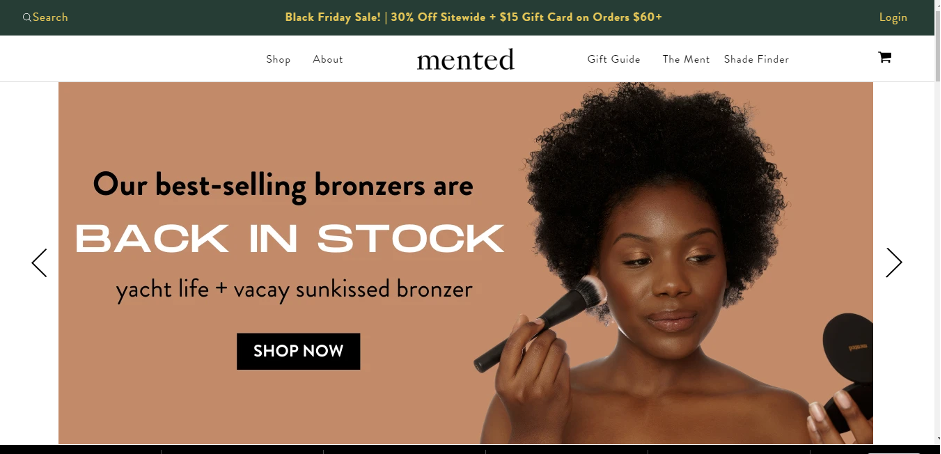
Task: Click the Login link
Action: (x=893, y=17)
